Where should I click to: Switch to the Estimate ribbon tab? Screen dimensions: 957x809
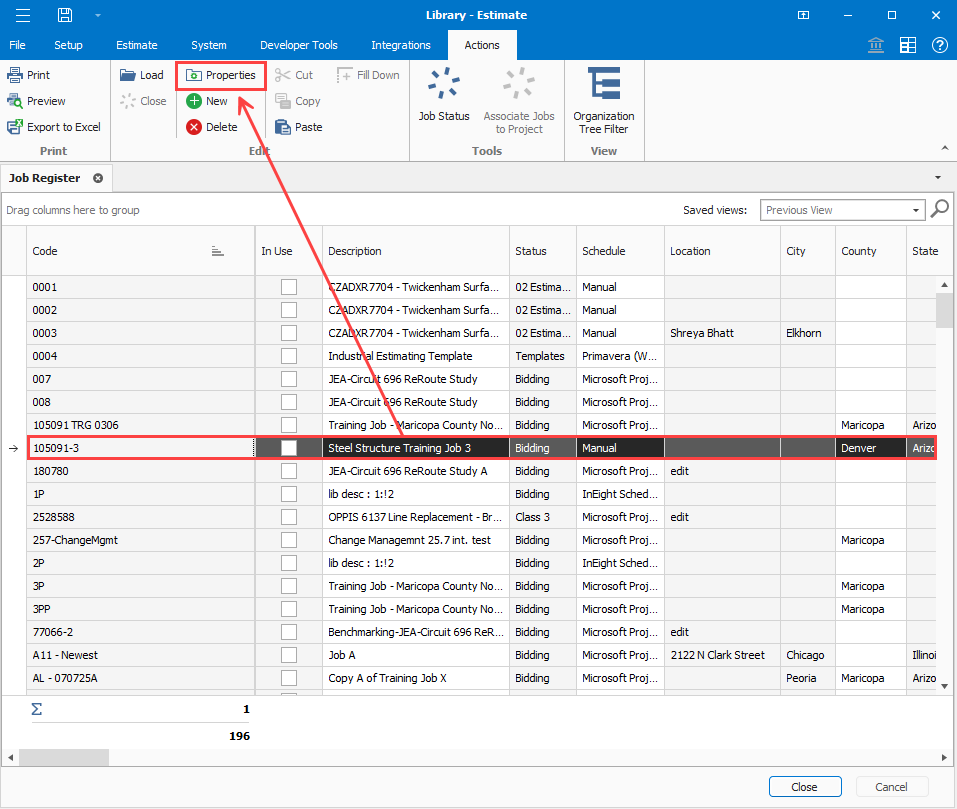pyautogui.click(x=136, y=45)
